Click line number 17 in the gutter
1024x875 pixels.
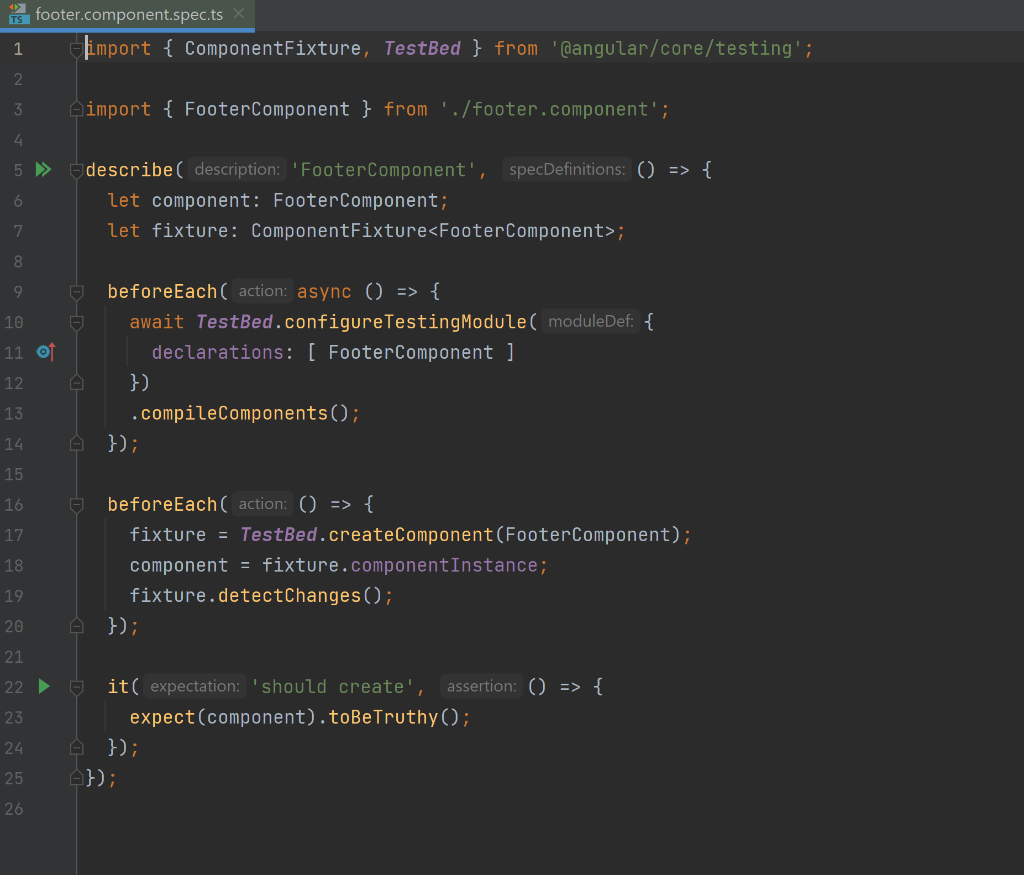click(14, 534)
